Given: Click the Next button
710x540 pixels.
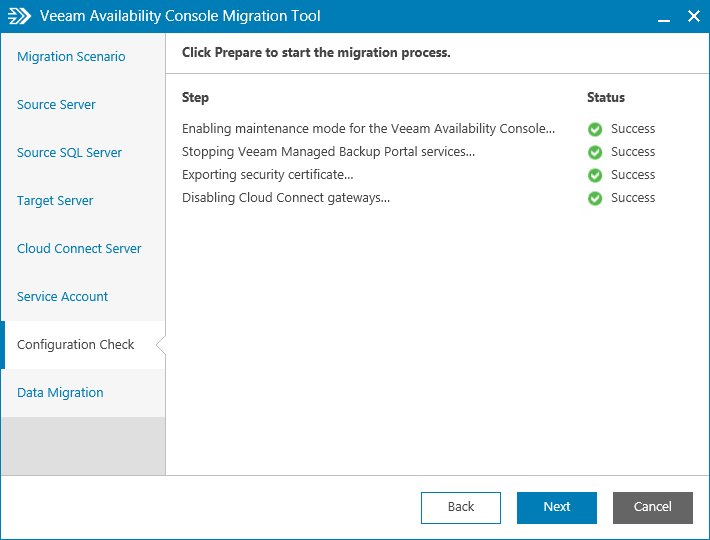Looking at the screenshot, I should click(557, 507).
